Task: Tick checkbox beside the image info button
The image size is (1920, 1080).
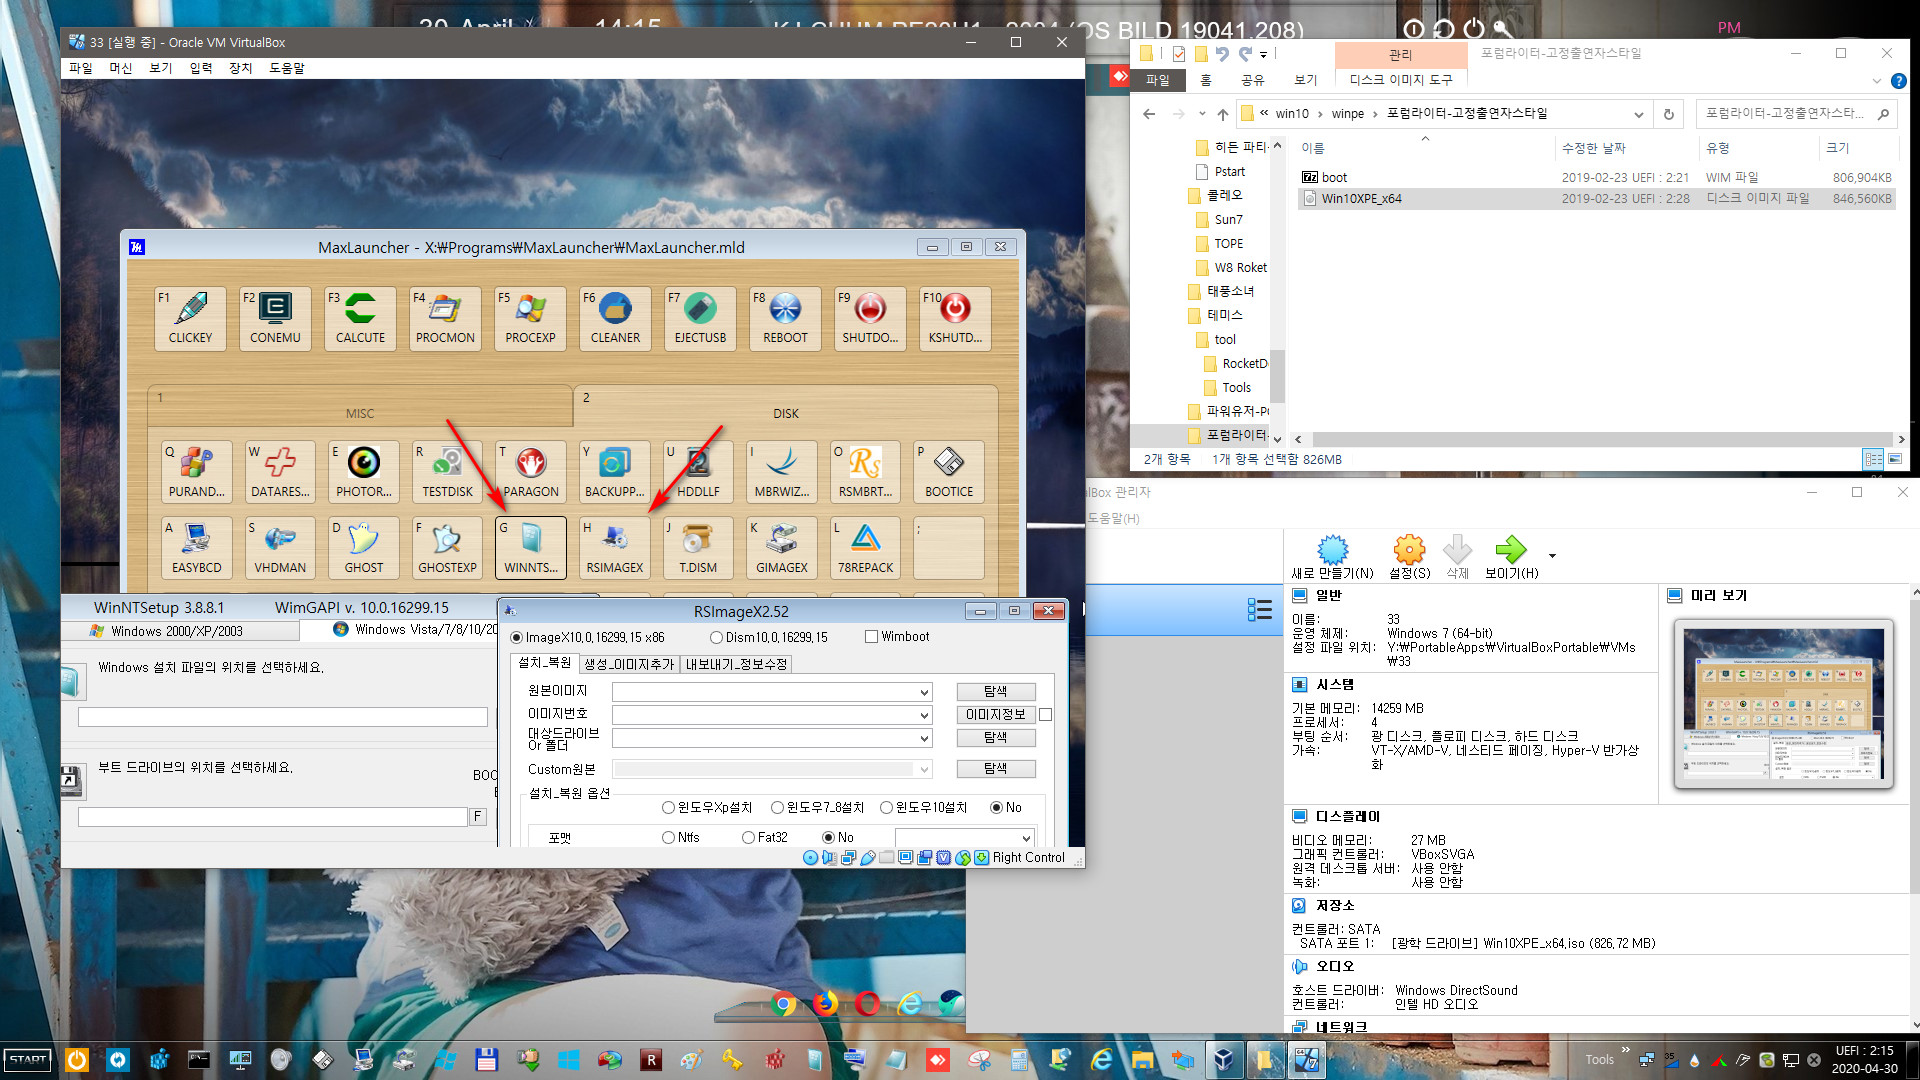Action: point(1046,715)
